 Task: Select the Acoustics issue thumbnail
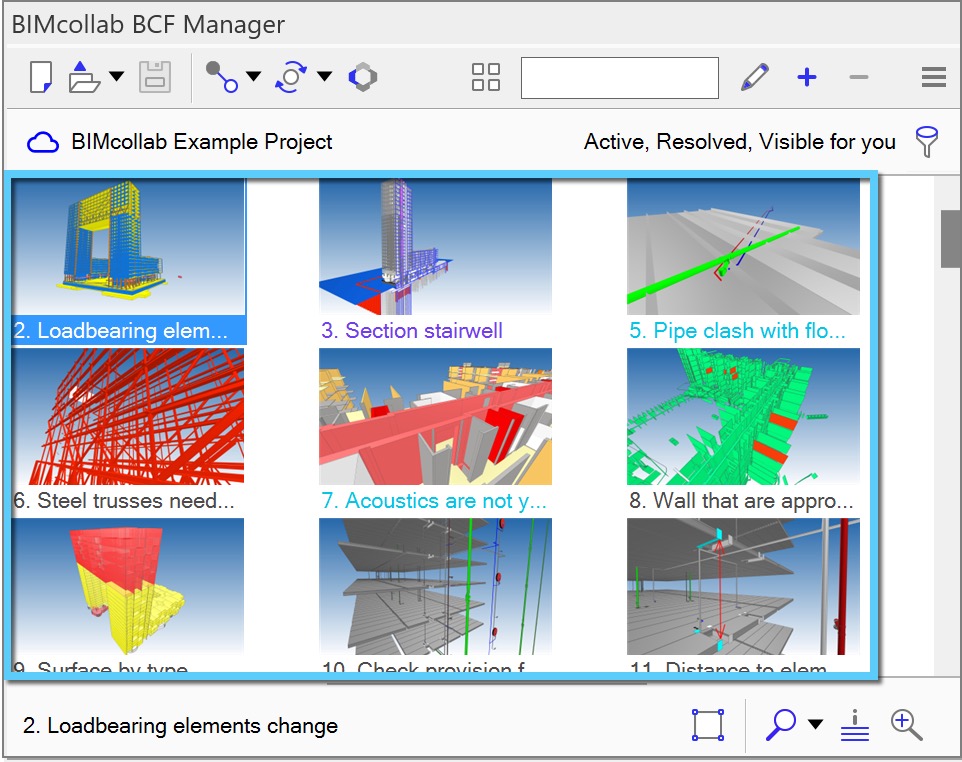coord(436,417)
